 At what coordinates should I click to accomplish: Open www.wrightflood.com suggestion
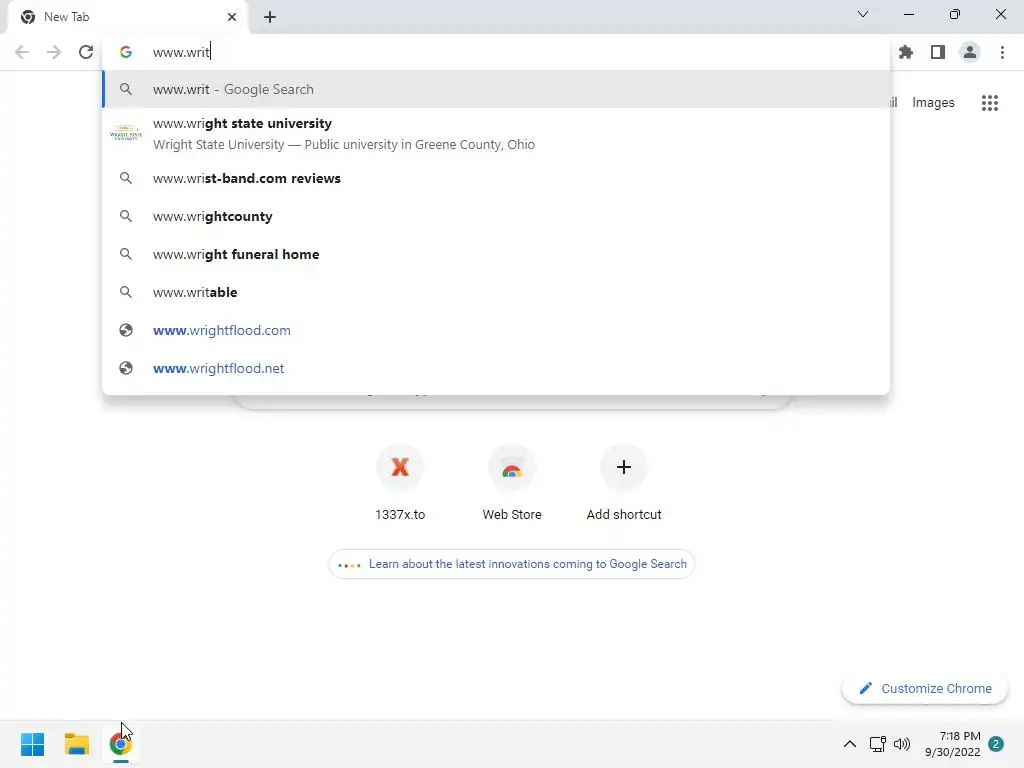click(496, 330)
